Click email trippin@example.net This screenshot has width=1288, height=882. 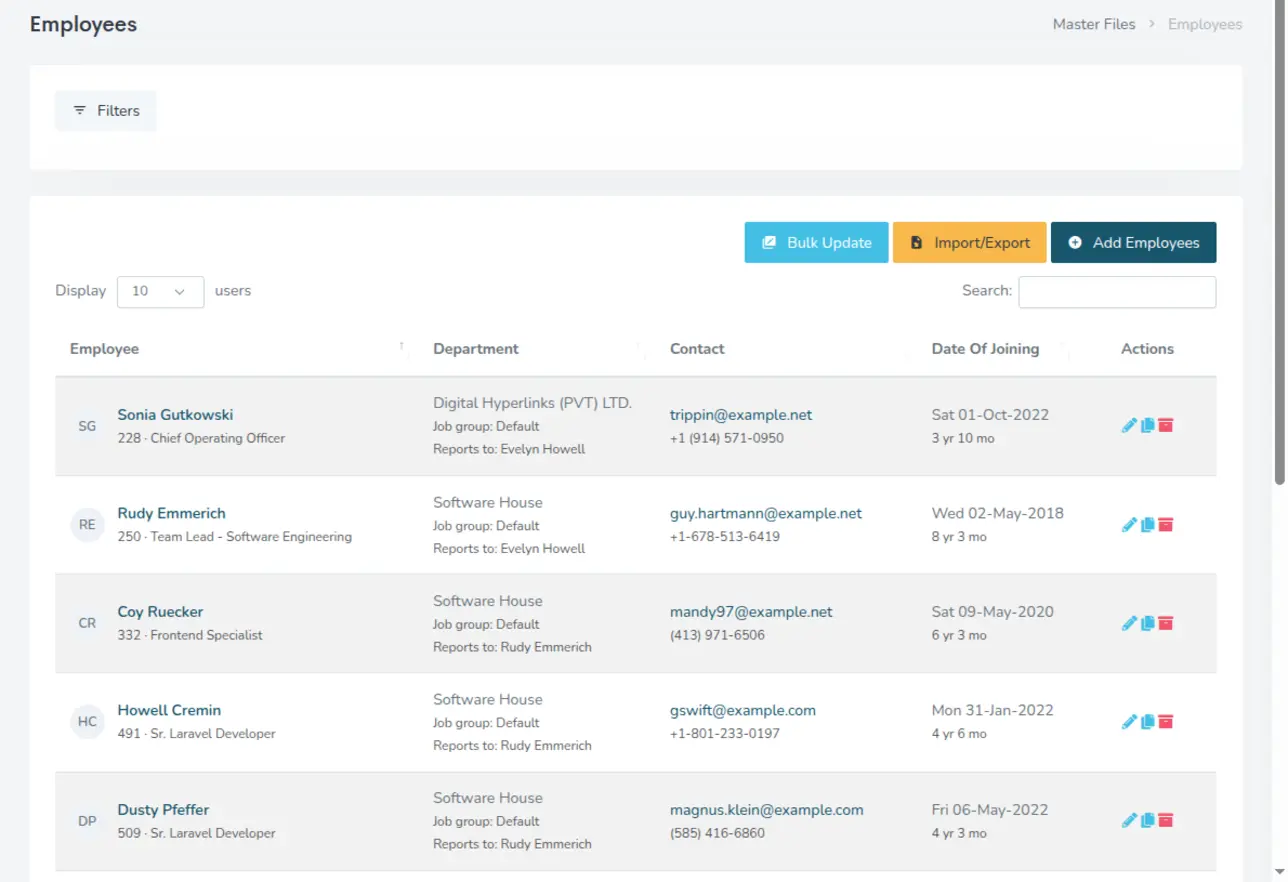[741, 415]
